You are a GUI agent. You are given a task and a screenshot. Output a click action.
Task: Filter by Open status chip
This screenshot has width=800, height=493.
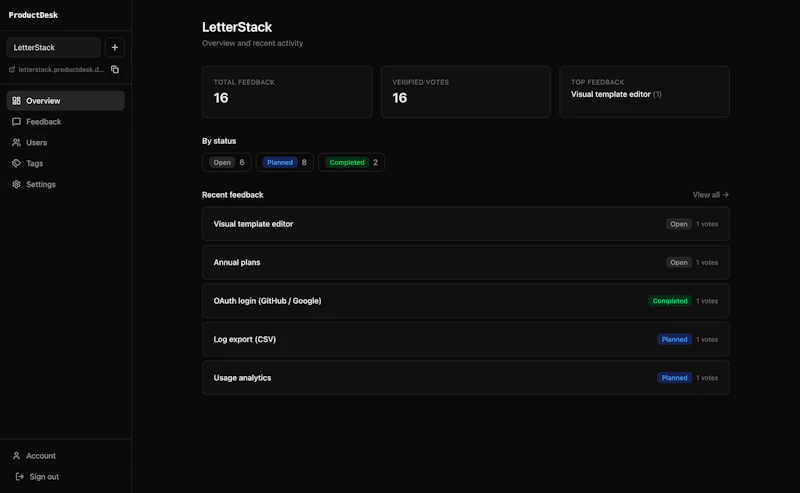click(x=227, y=162)
